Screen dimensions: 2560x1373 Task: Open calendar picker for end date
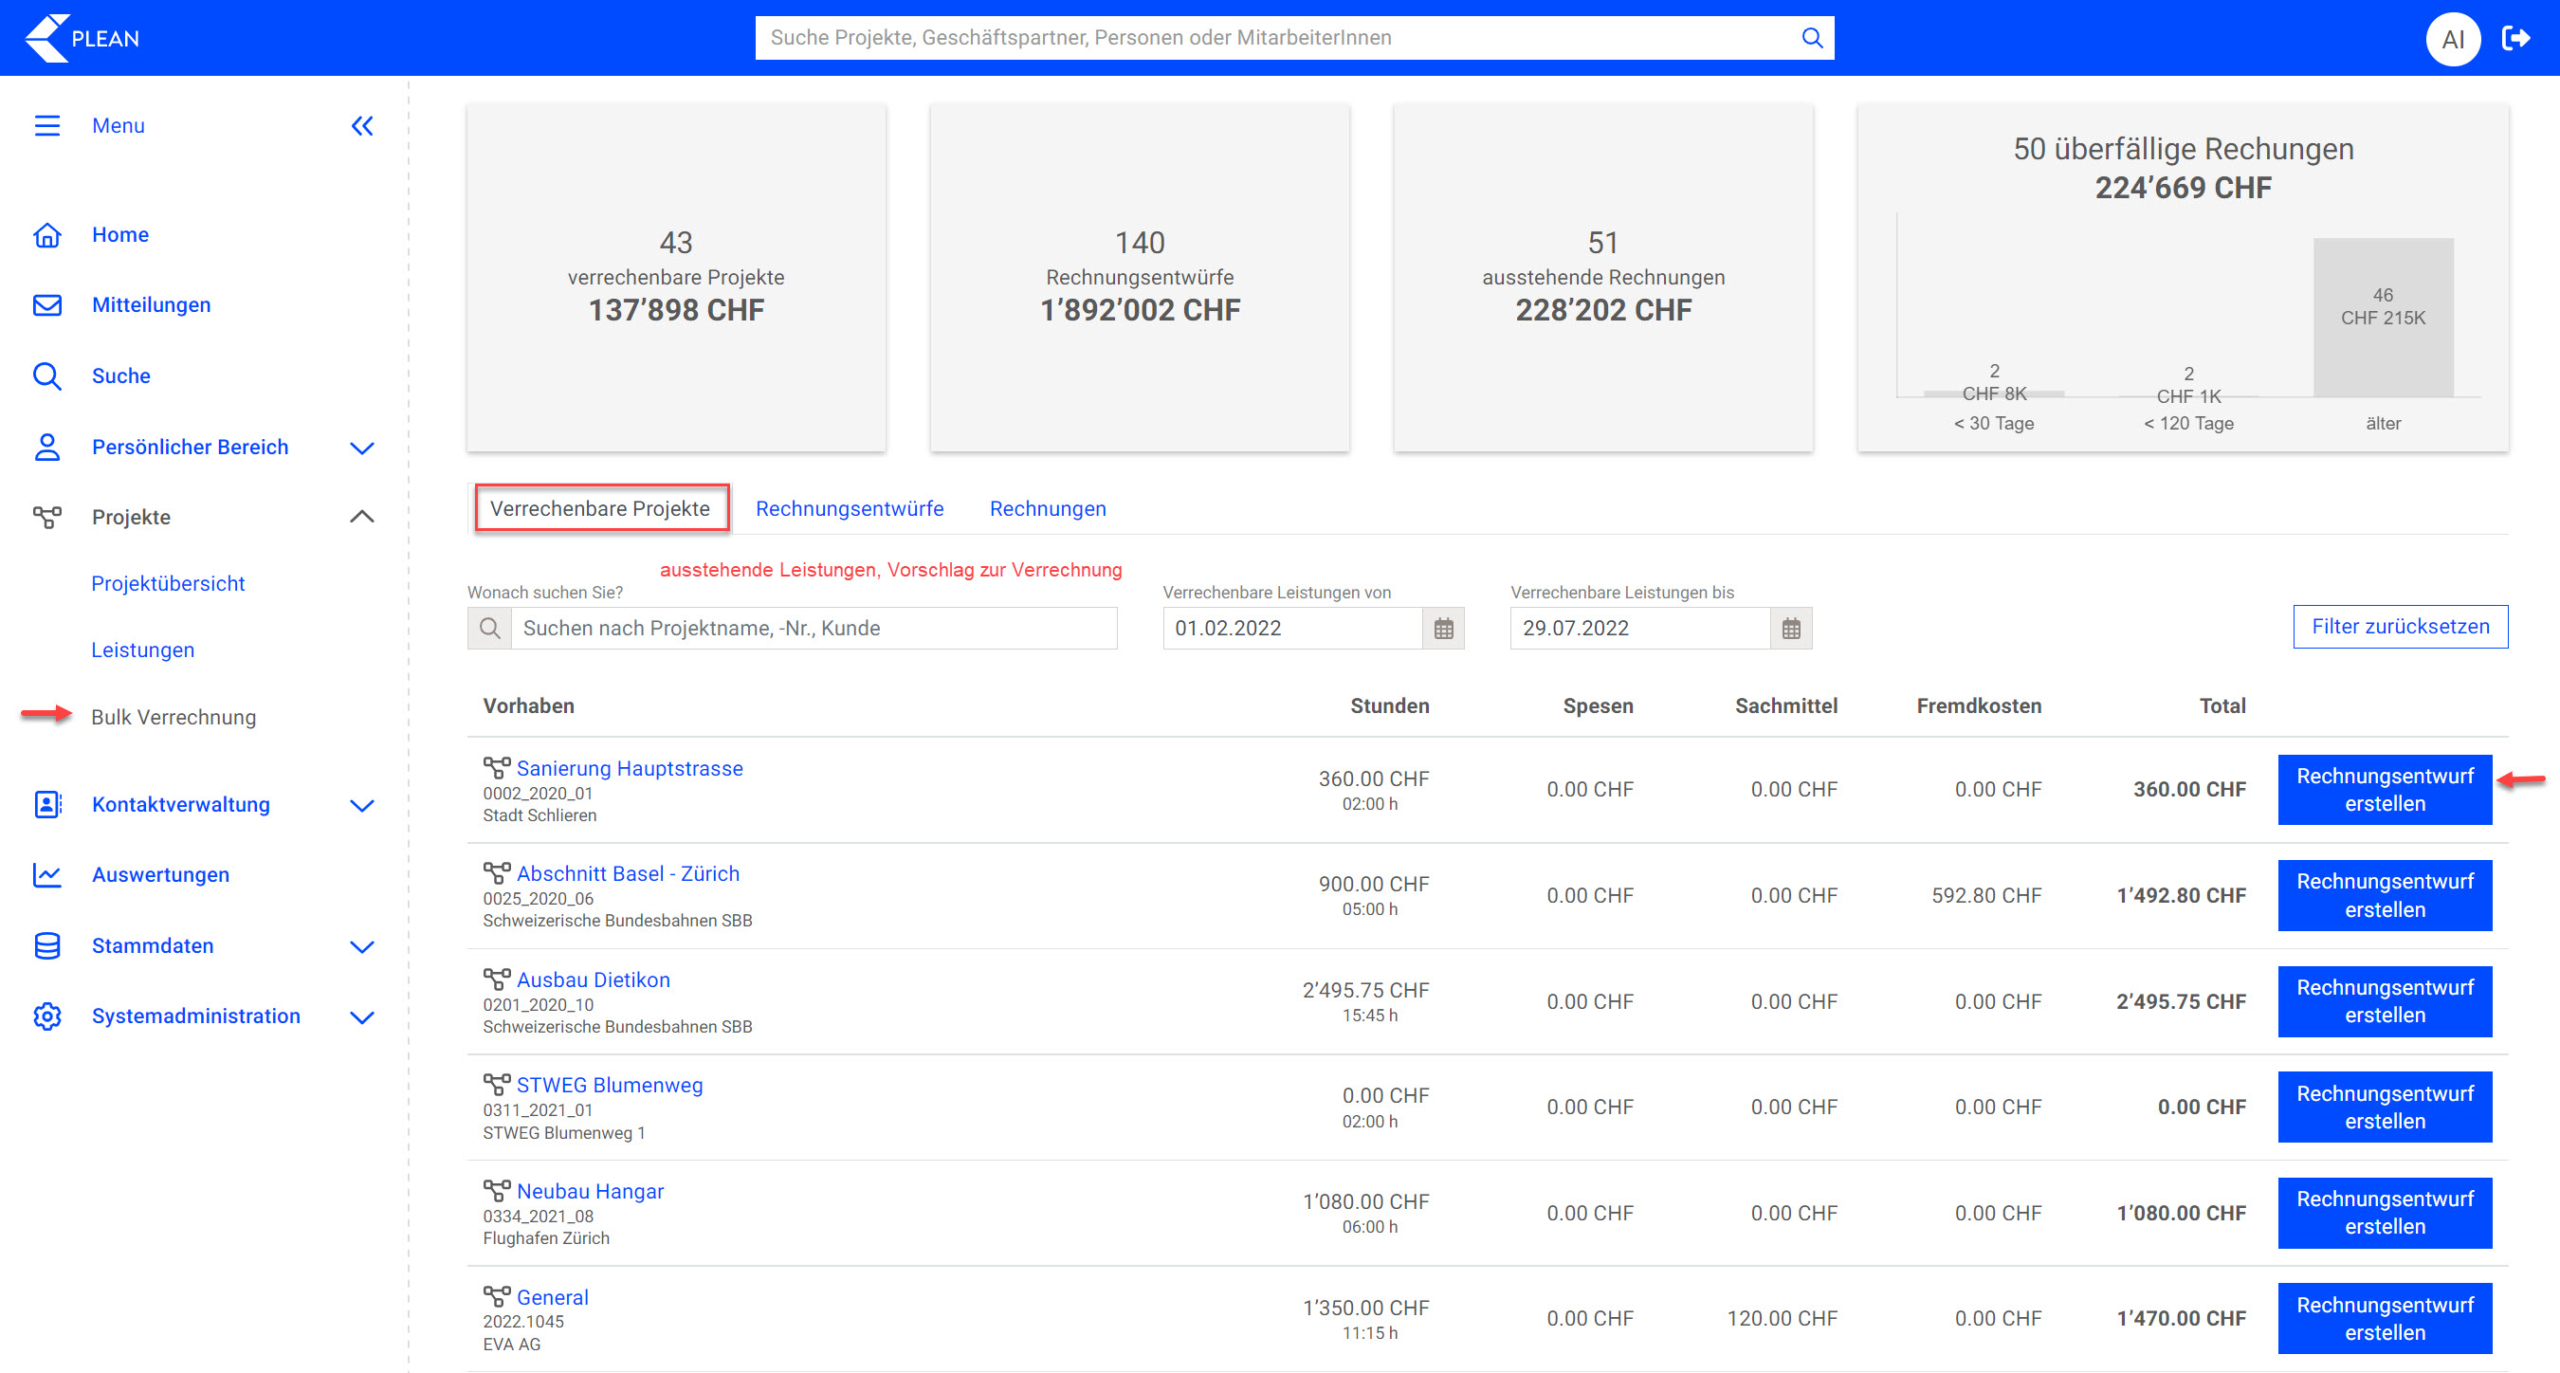(1790, 628)
